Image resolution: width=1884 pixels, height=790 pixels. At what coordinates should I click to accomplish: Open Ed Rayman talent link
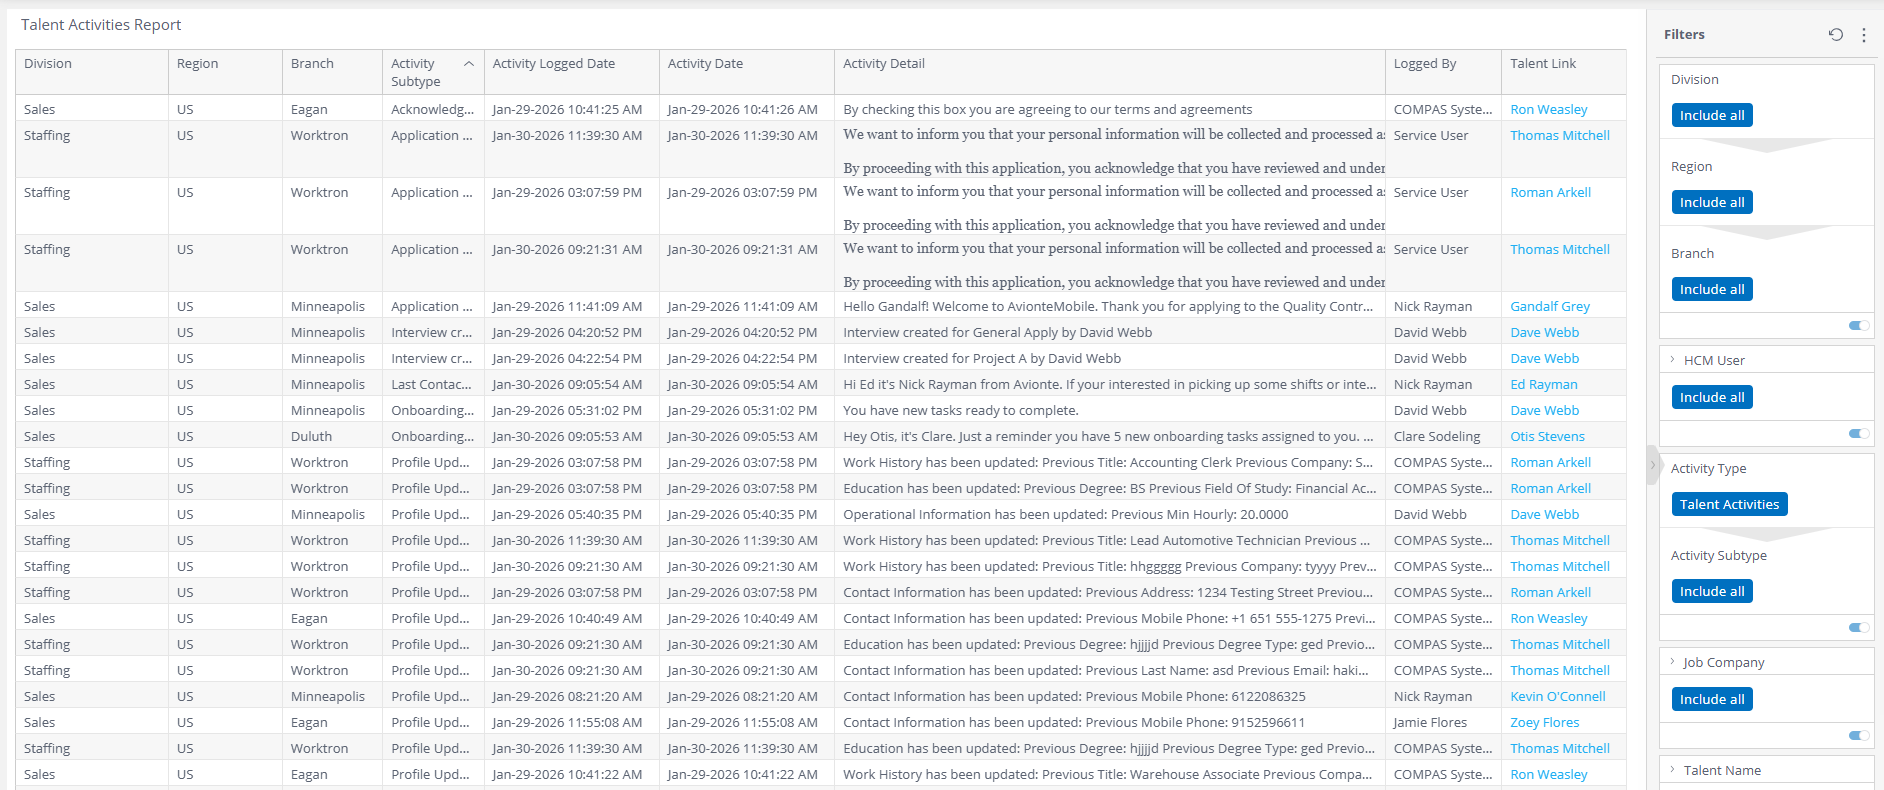point(1543,385)
